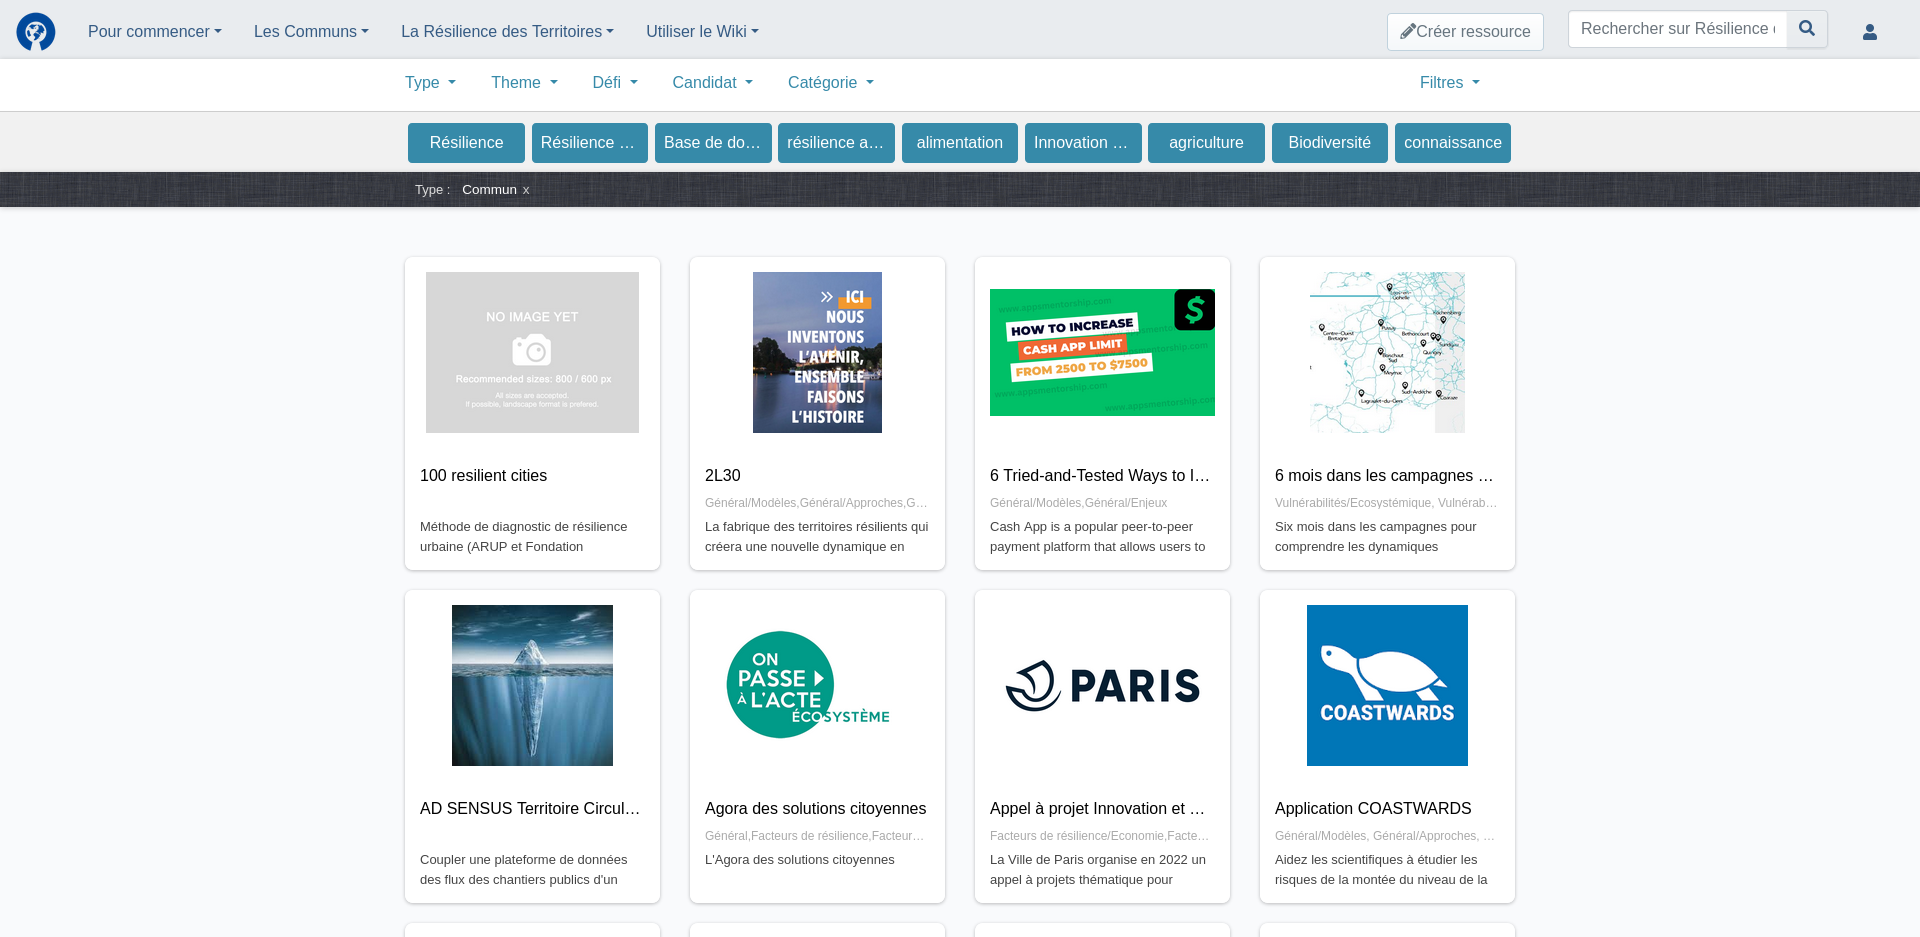Open the COASTWARDS turtle logo thumbnail
This screenshot has width=1920, height=937.
pyautogui.click(x=1387, y=685)
